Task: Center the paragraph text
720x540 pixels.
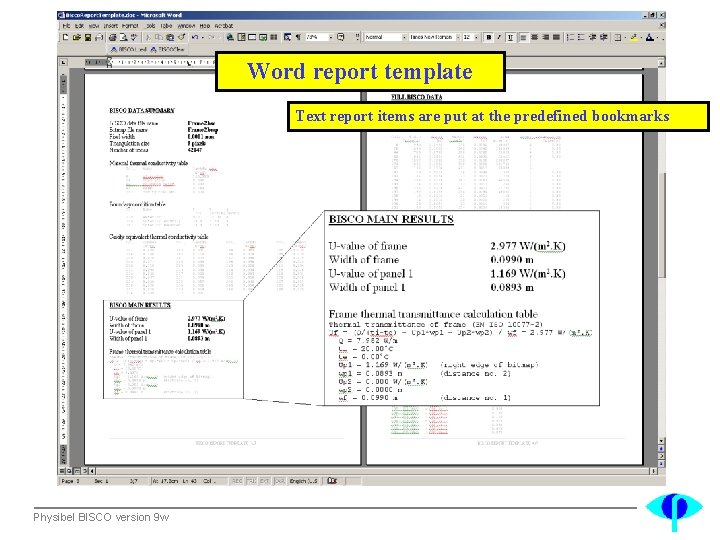Action: (534, 37)
